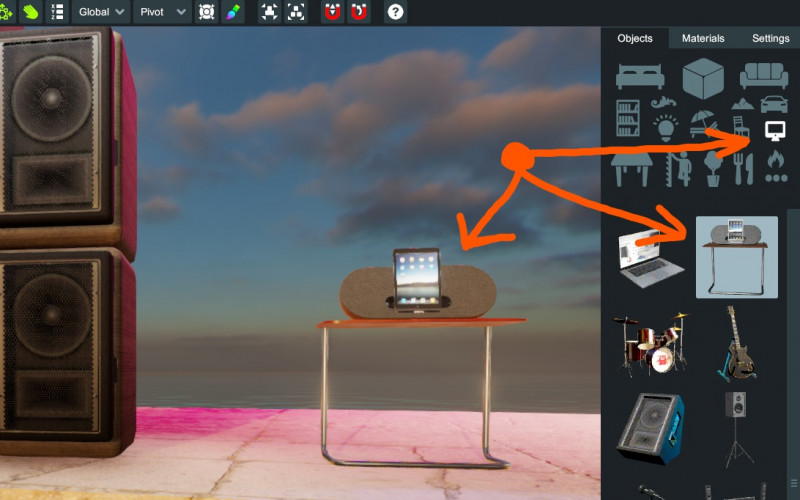Select the mountain landscape category icon
This screenshot has width=800, height=500.
click(742, 104)
